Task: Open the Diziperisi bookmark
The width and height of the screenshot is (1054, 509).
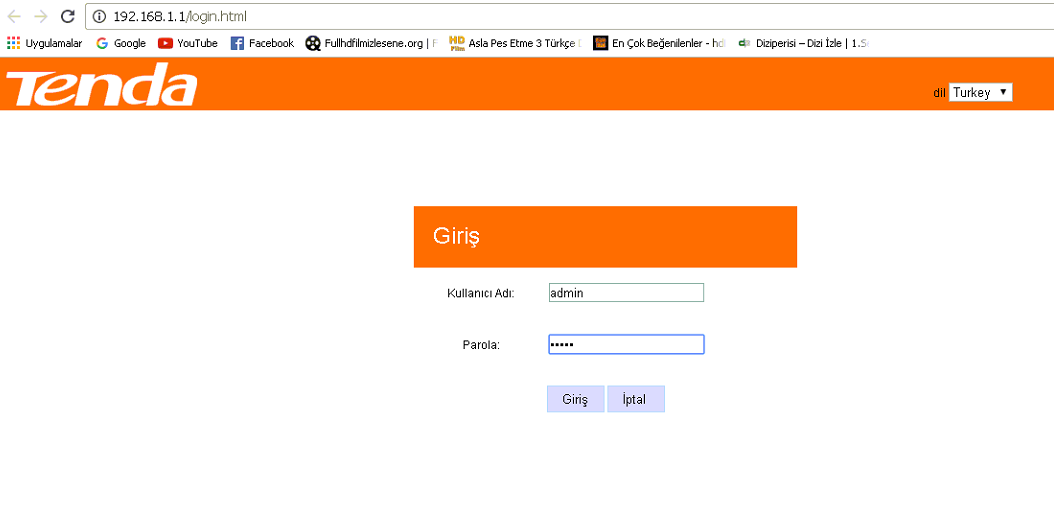Action: tap(803, 43)
